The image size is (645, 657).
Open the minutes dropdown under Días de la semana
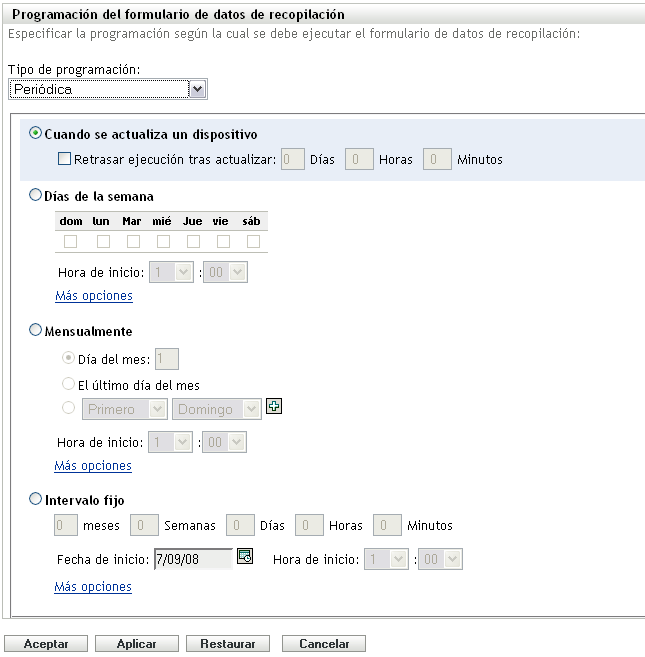(225, 272)
